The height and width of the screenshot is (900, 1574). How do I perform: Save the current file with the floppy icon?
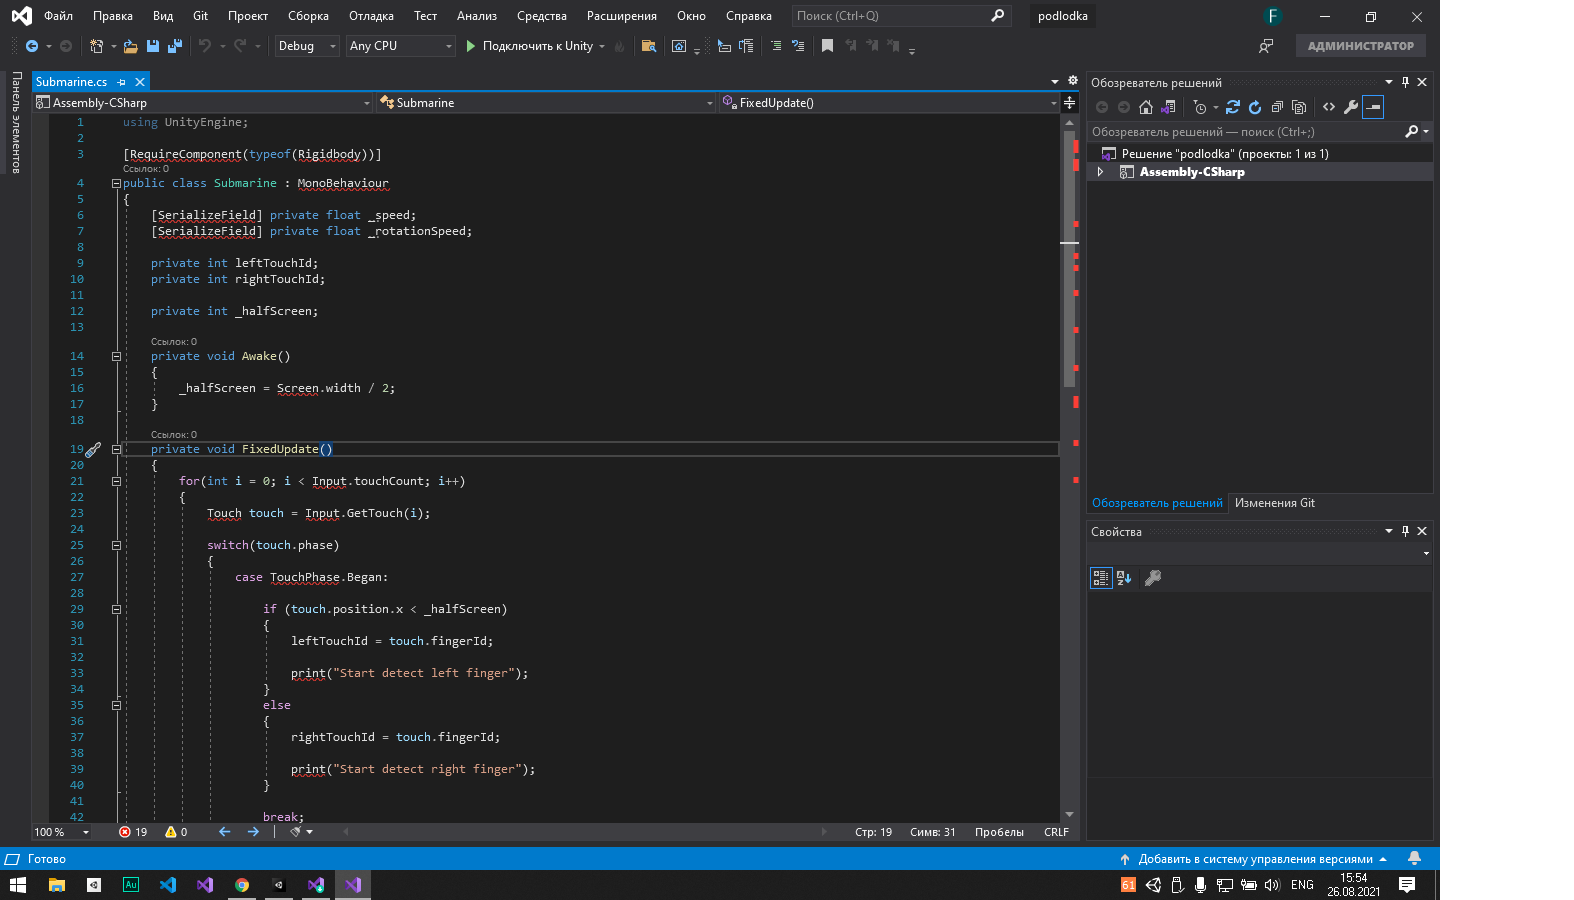[x=153, y=46]
